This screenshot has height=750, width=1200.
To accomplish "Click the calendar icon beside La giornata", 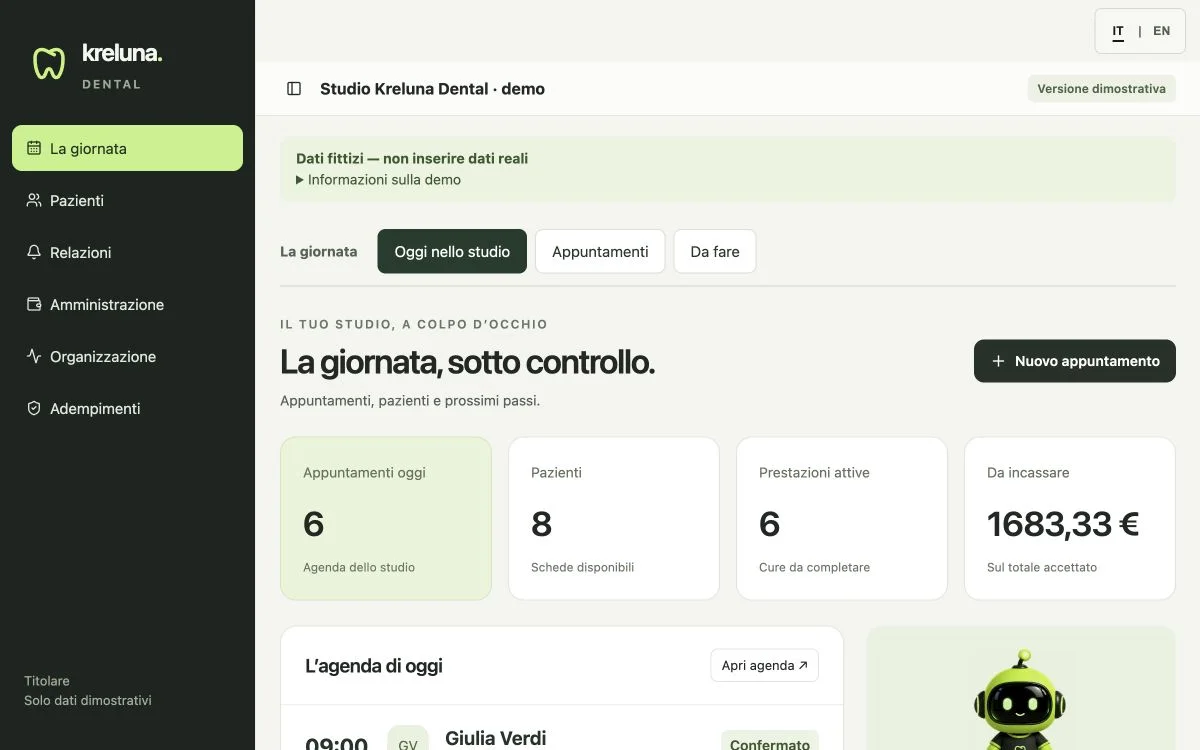I will click(34, 148).
